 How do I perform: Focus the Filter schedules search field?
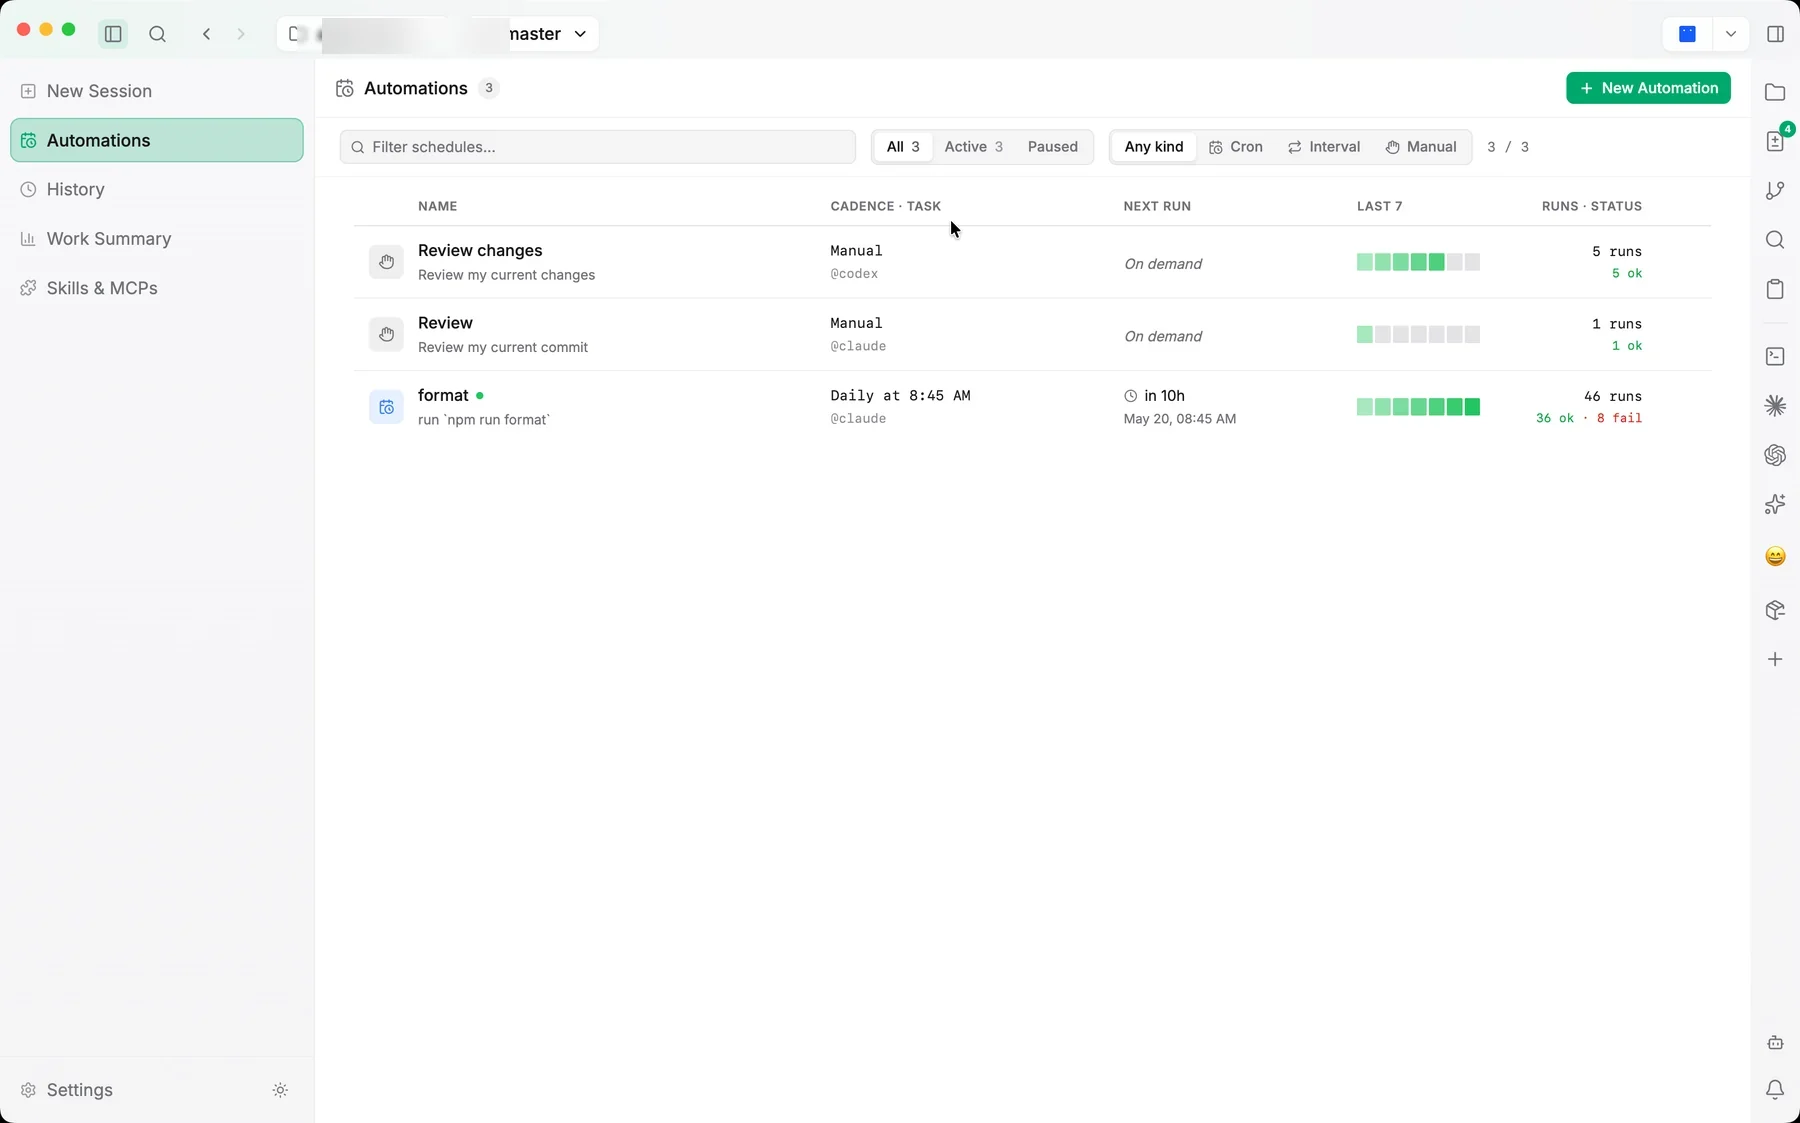click(598, 147)
